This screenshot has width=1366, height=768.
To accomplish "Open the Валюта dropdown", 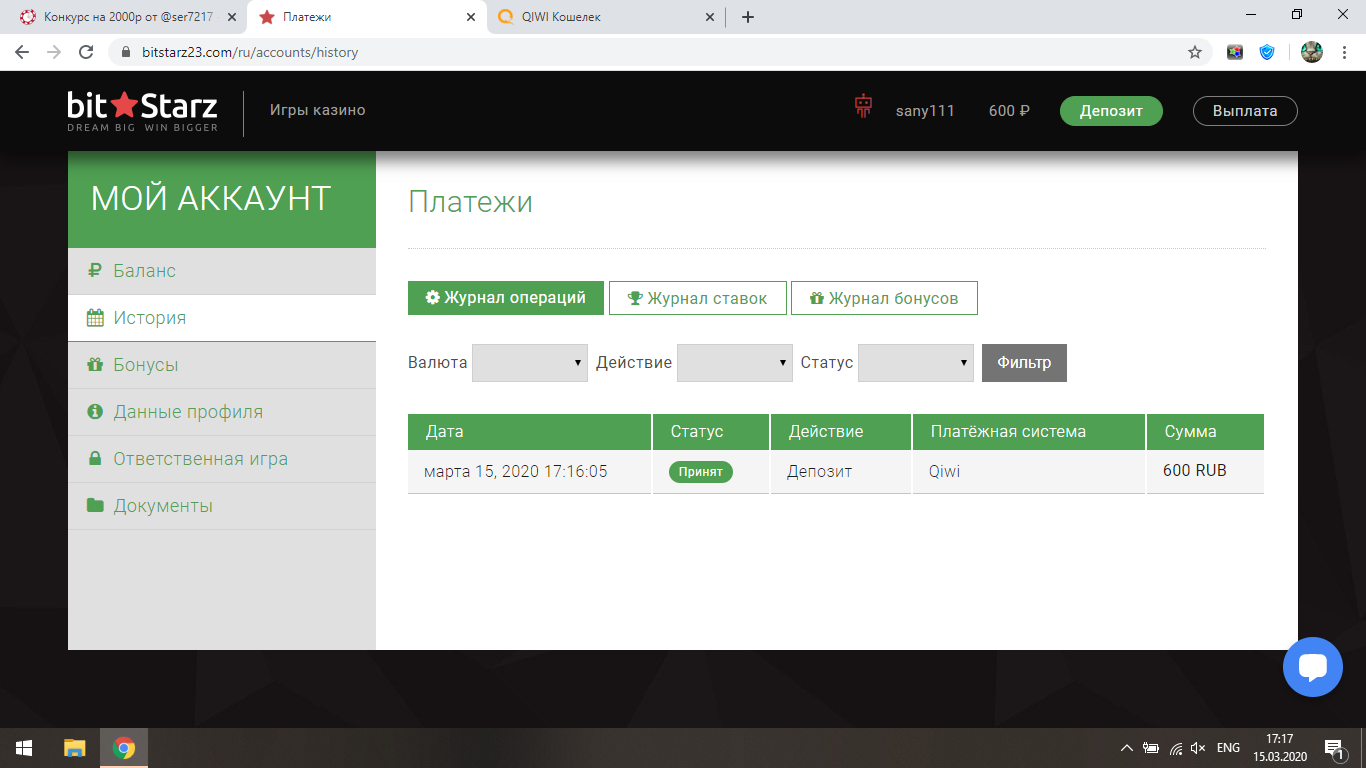I will coord(530,363).
